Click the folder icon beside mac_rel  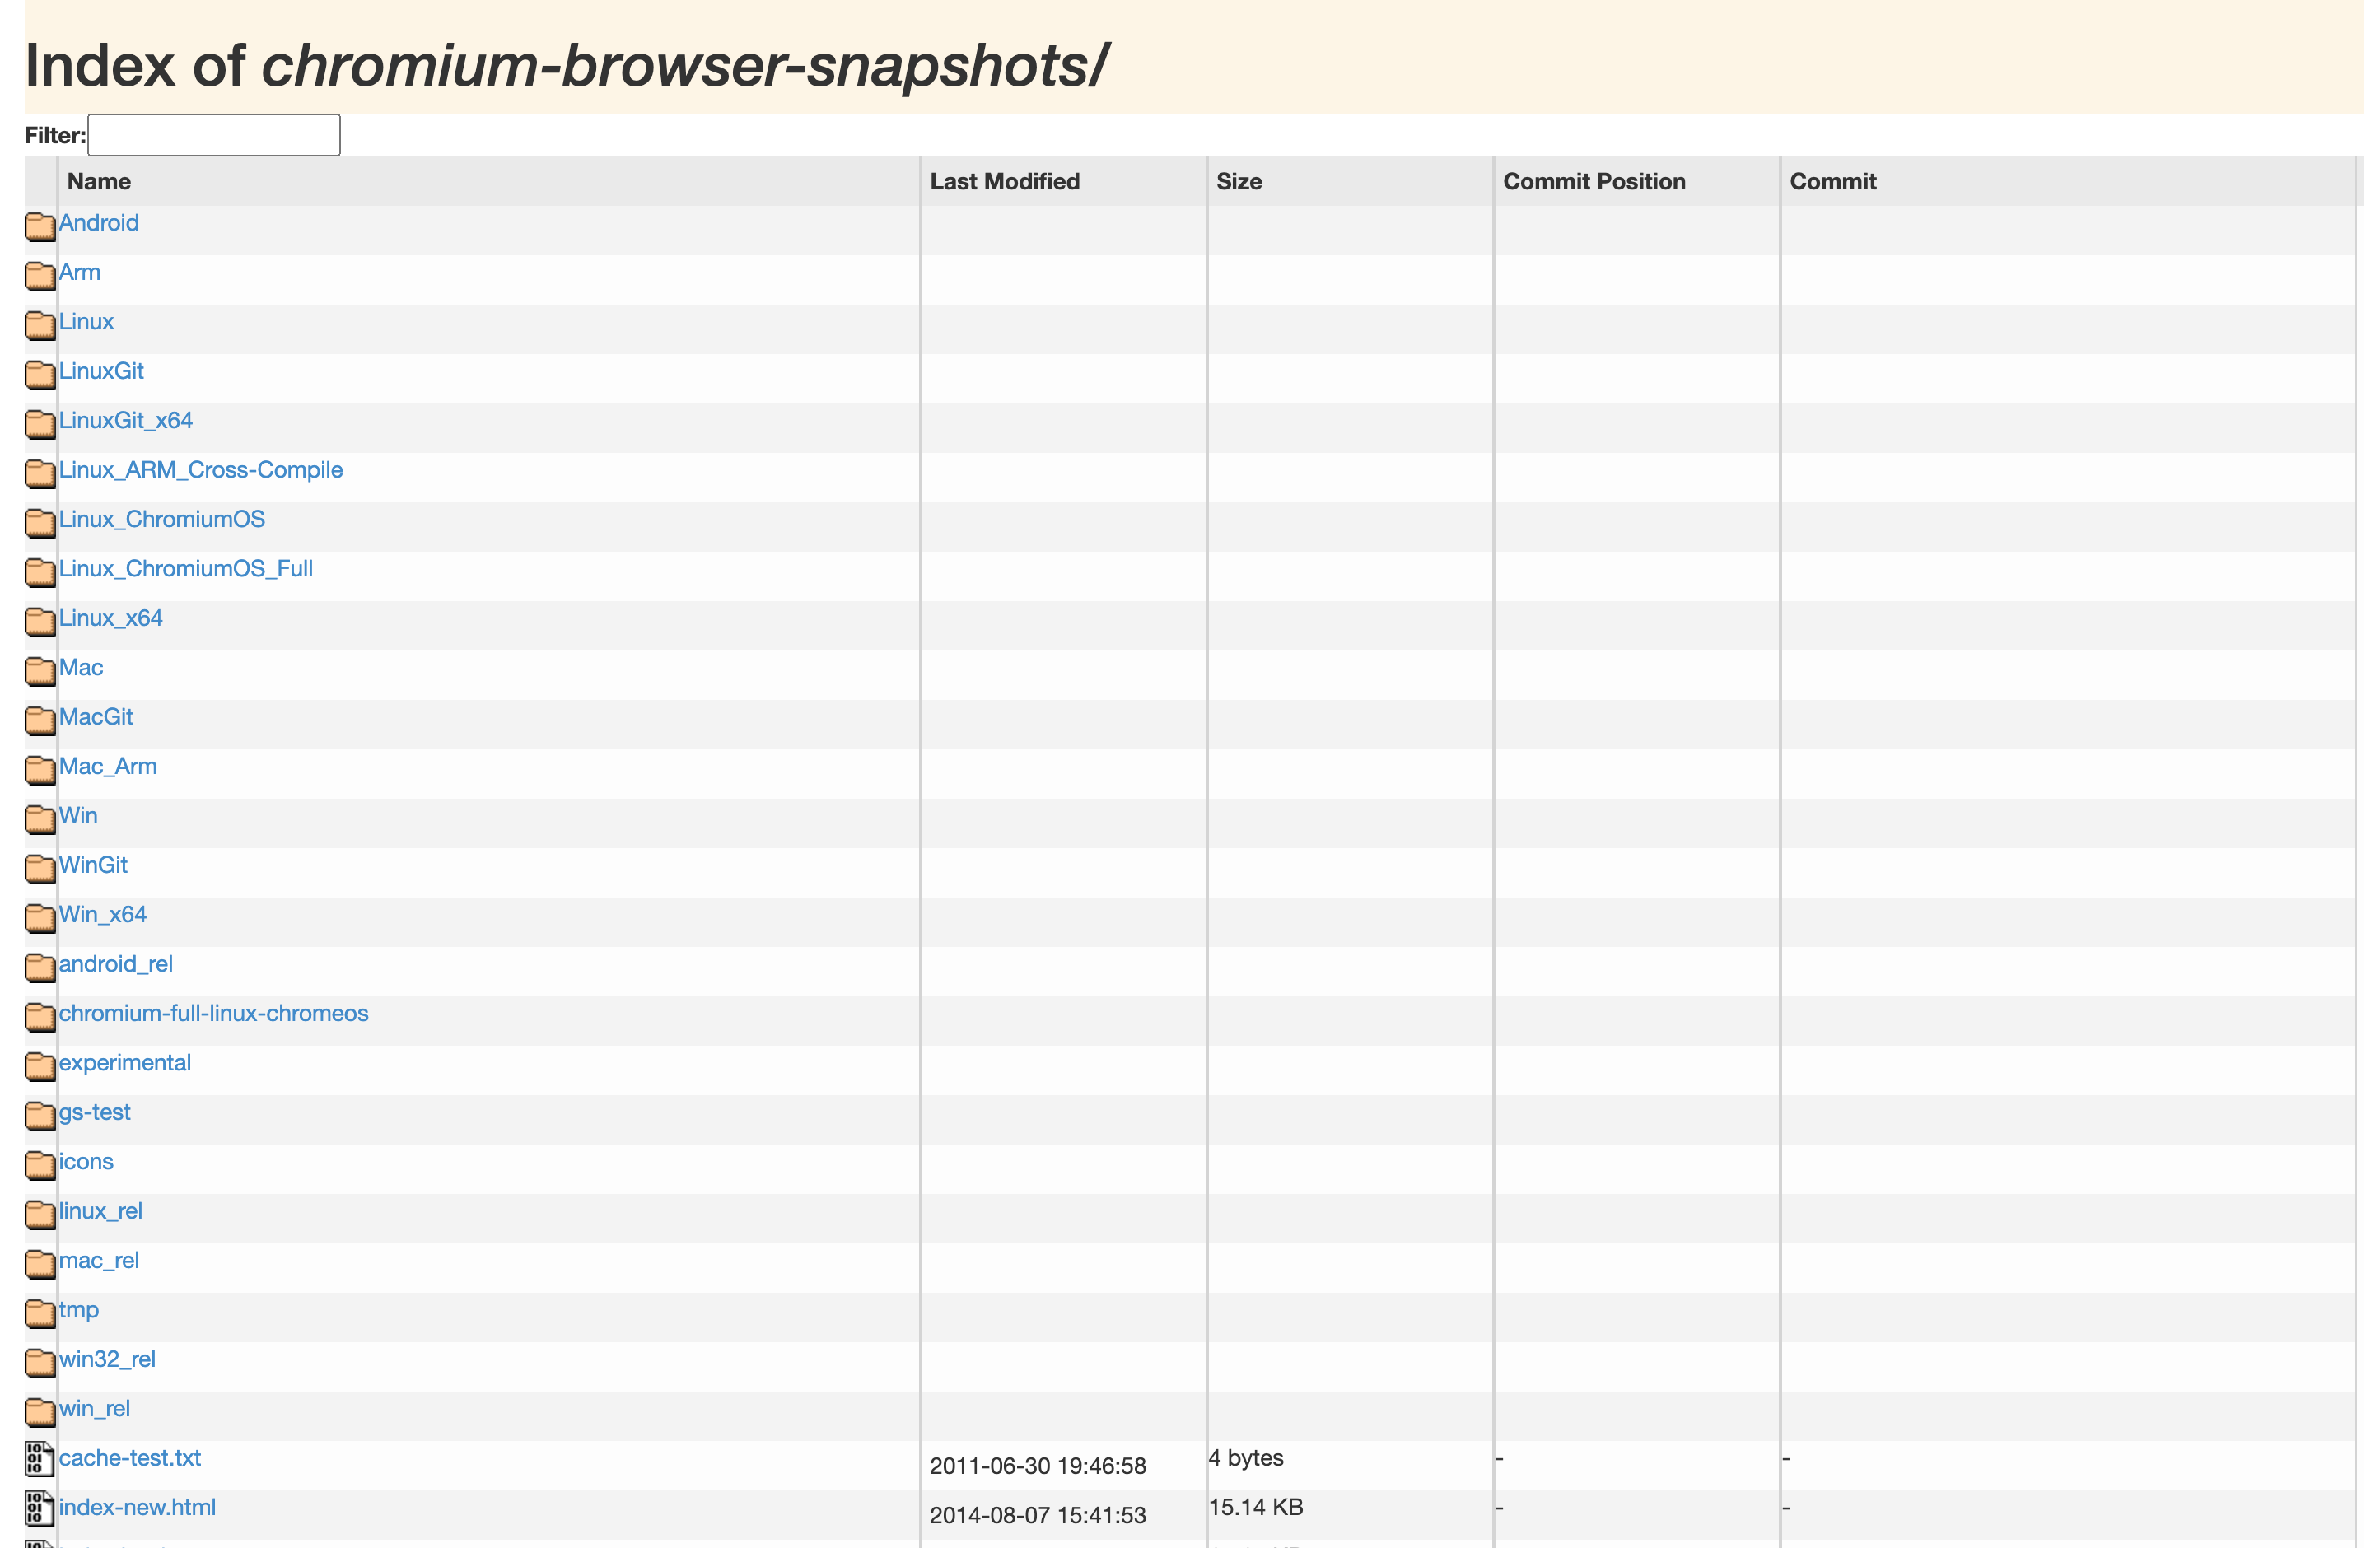pos(40,1263)
